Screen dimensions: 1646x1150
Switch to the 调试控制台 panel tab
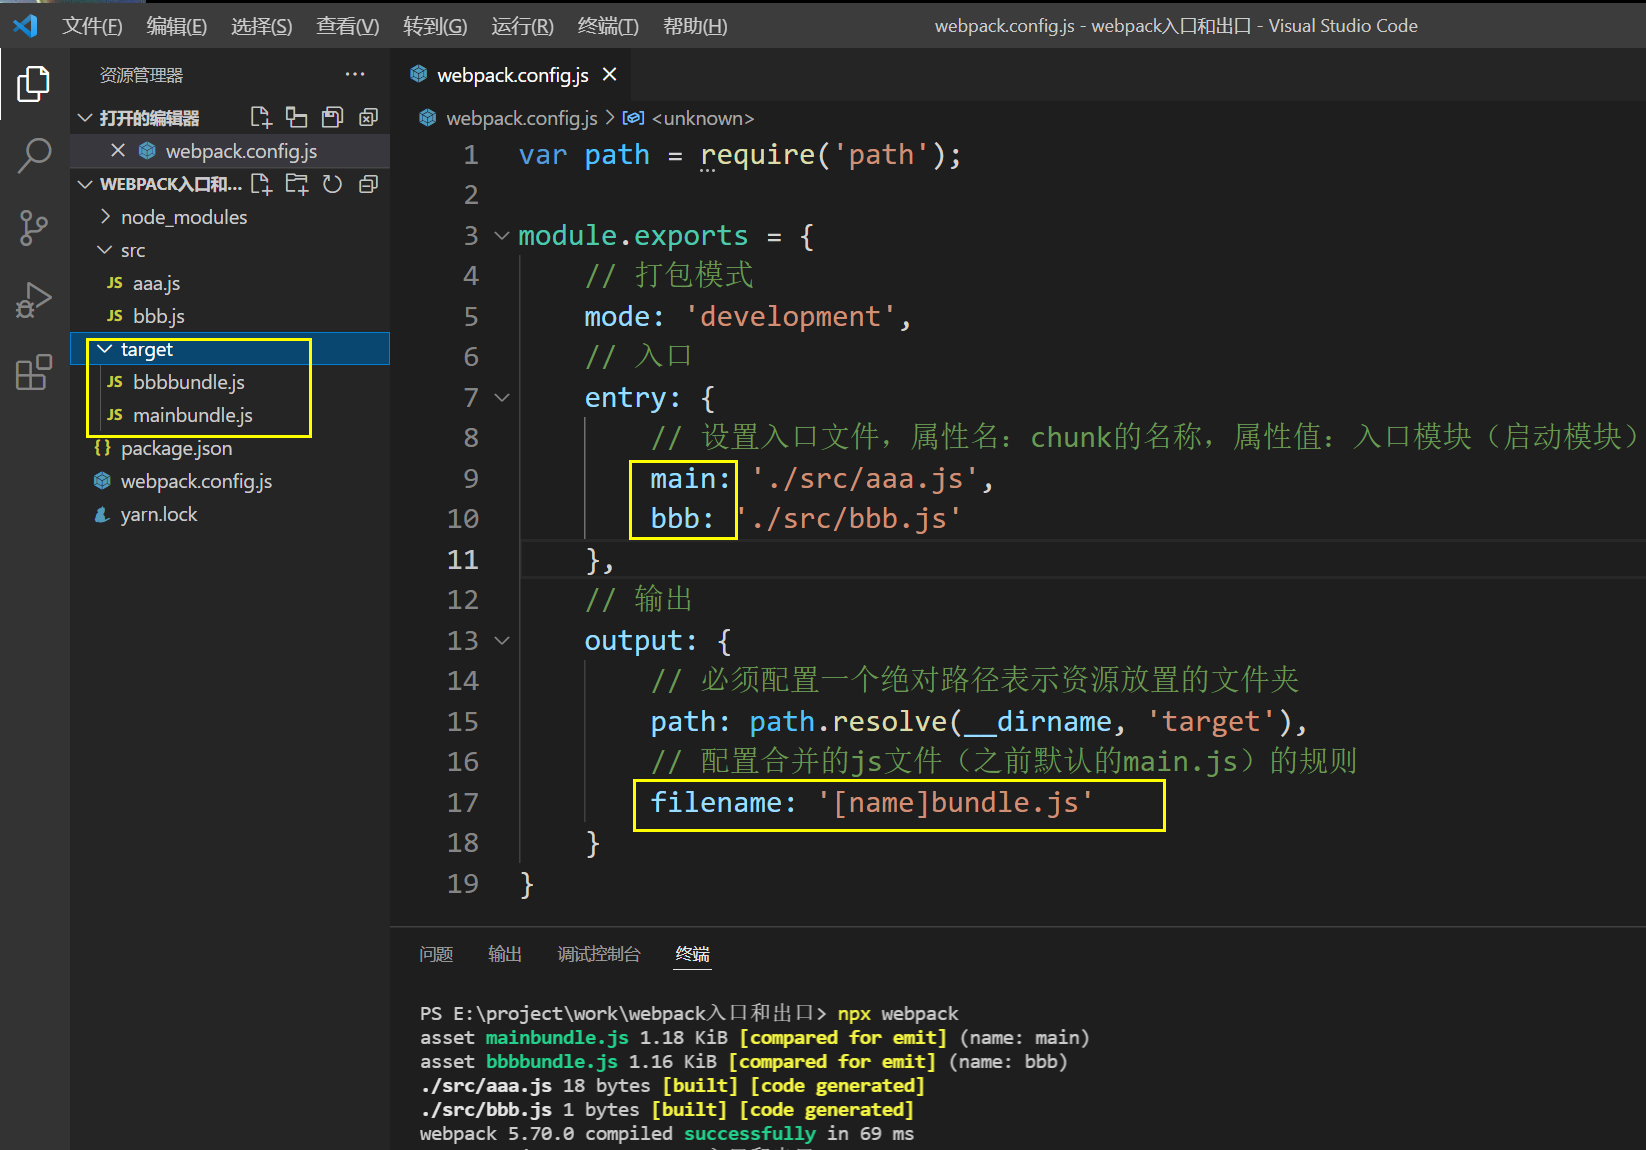pos(599,954)
